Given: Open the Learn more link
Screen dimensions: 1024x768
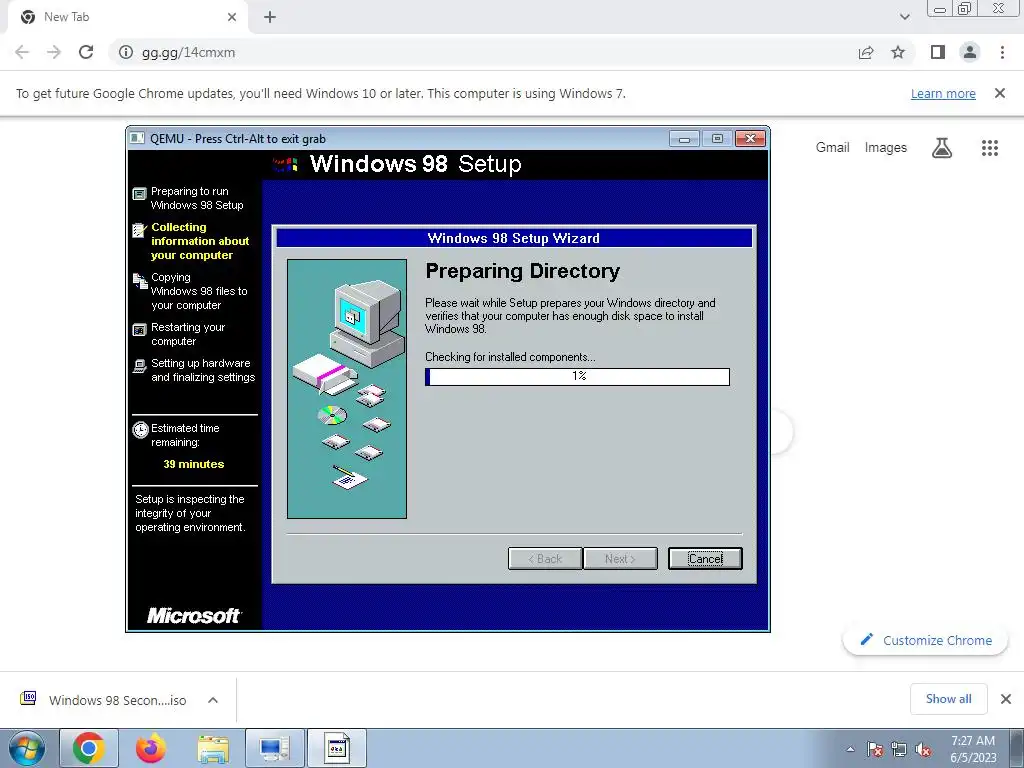Looking at the screenshot, I should point(943,93).
